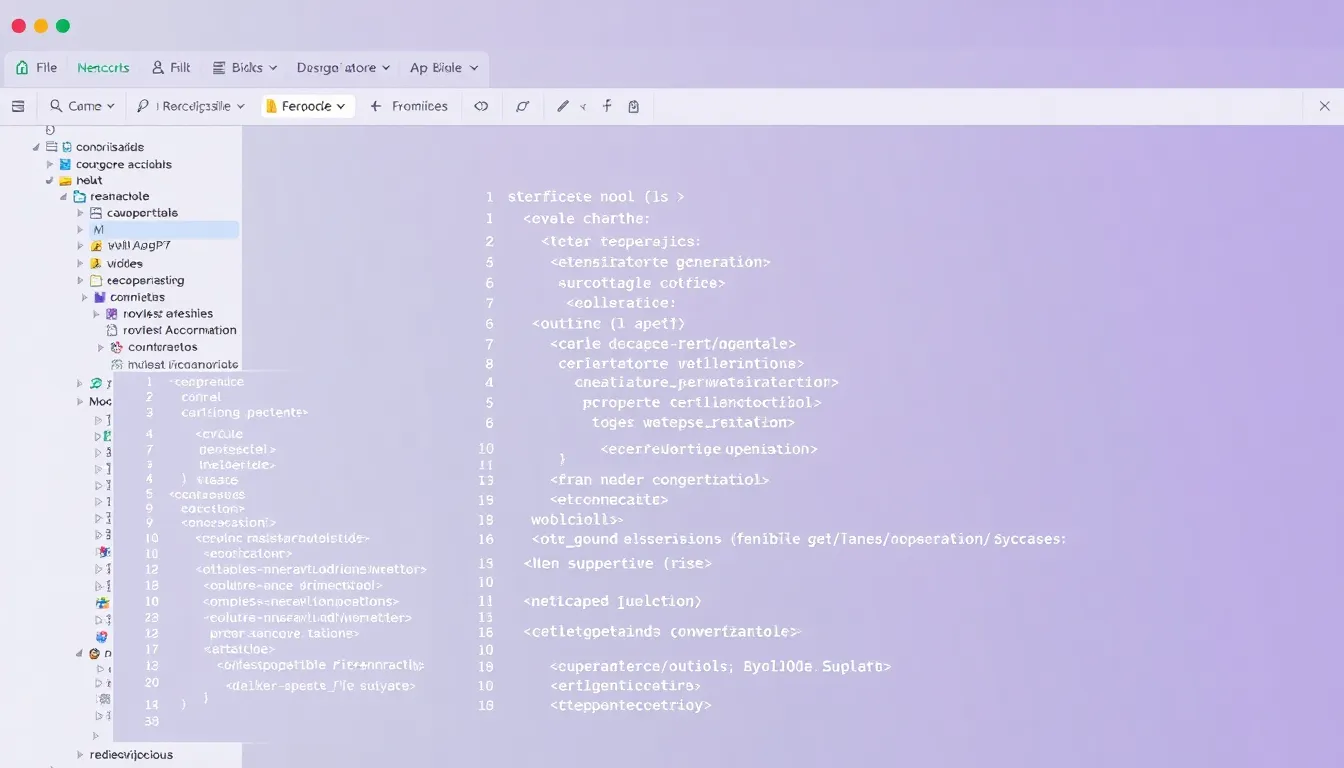Expand the viddes tree node
Image resolution: width=1344 pixels, height=768 pixels.
(80, 263)
